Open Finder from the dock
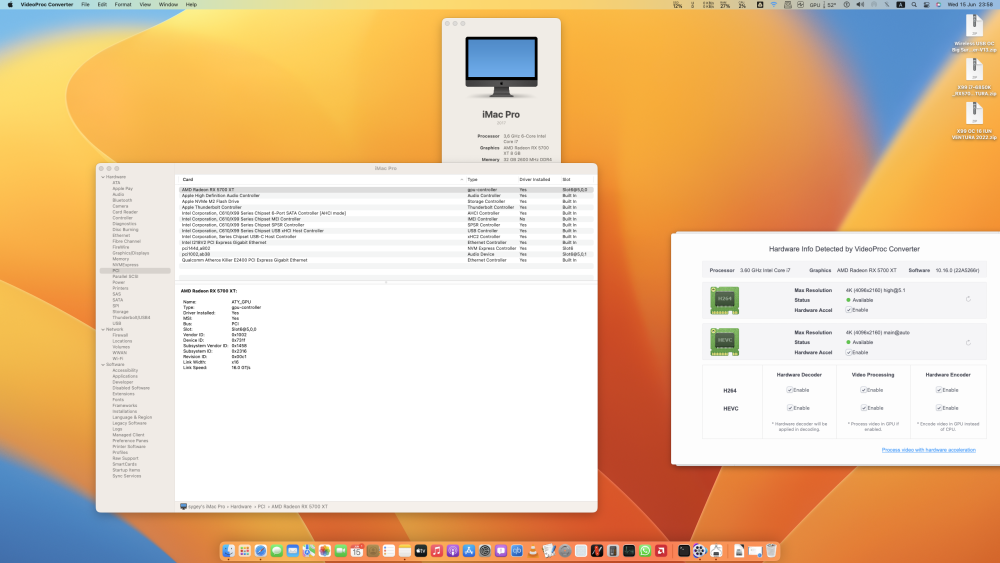 click(x=228, y=551)
